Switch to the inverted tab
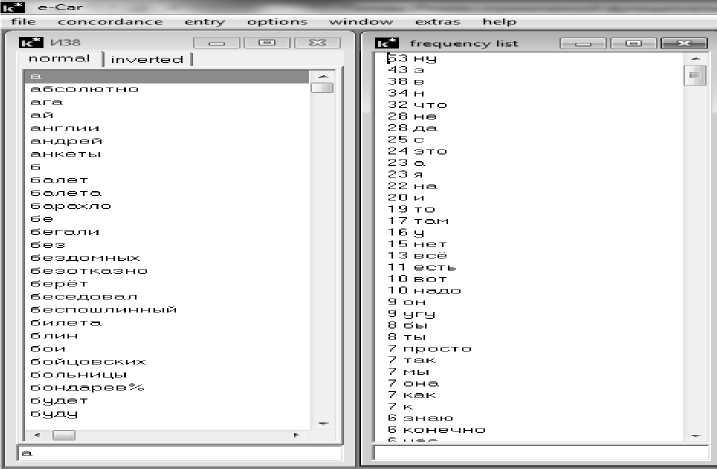 click(x=147, y=59)
